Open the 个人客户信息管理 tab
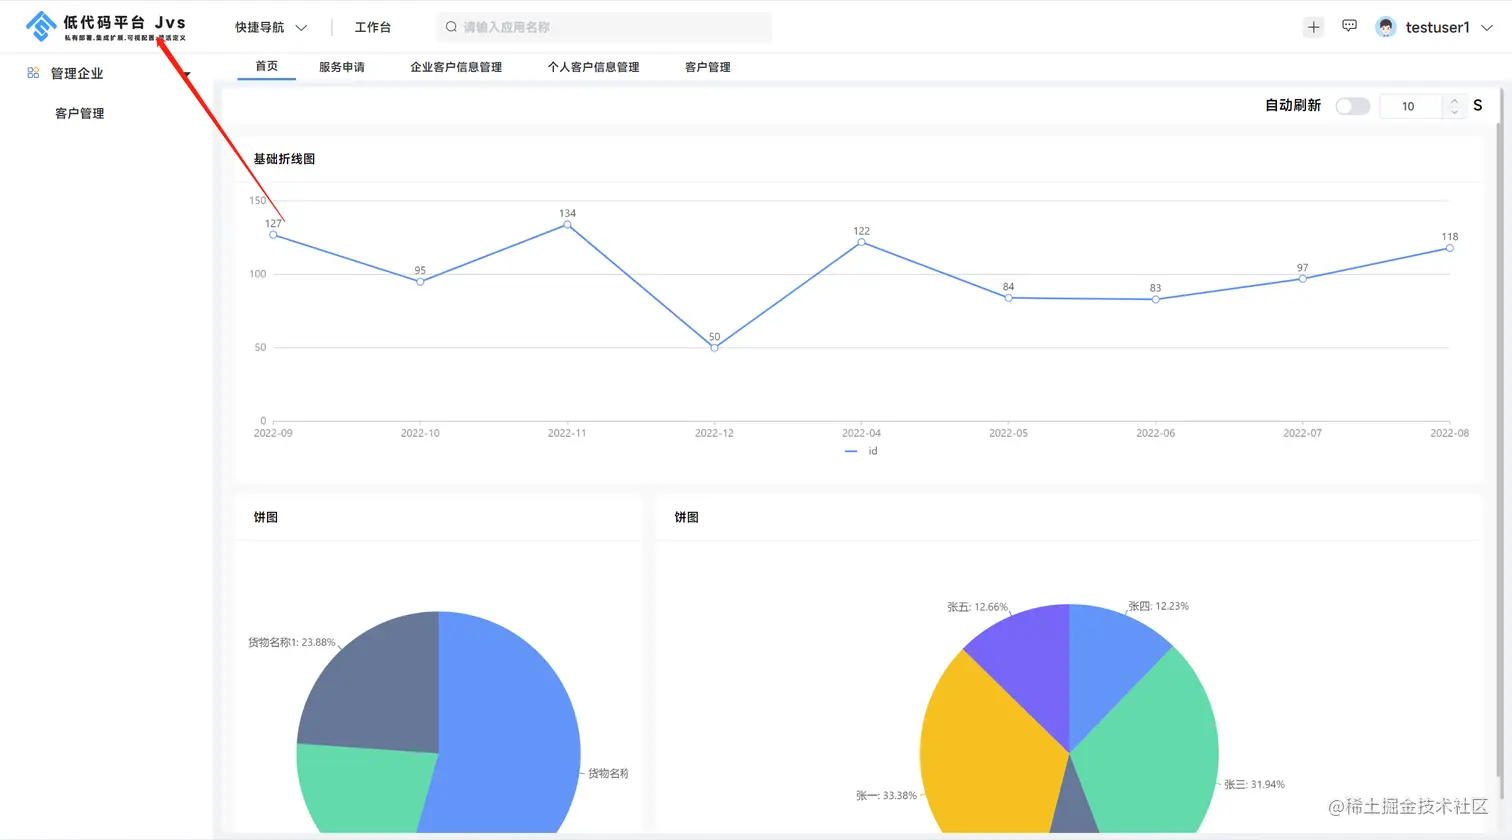Image resolution: width=1512 pixels, height=840 pixels. point(593,67)
